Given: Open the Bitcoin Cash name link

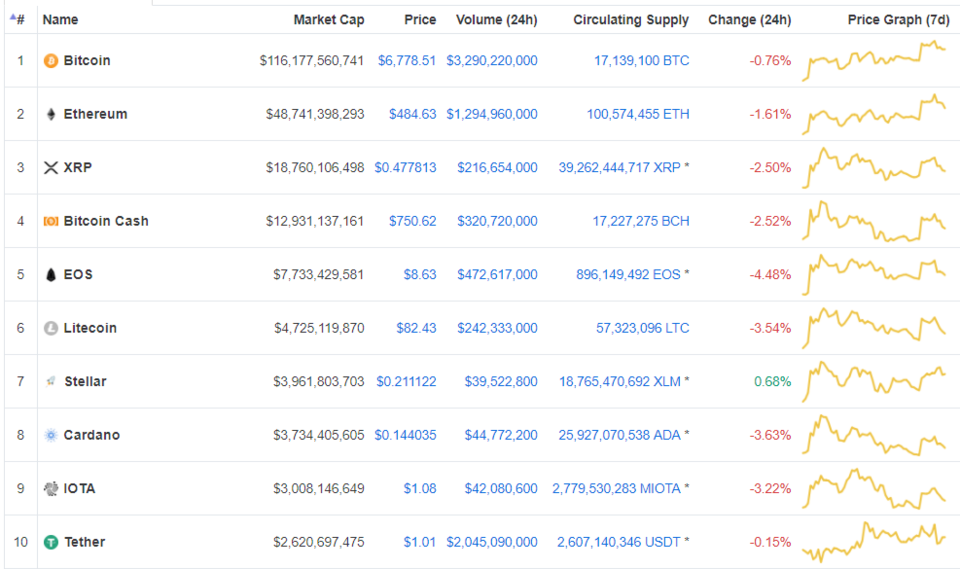Looking at the screenshot, I should tap(106, 221).
